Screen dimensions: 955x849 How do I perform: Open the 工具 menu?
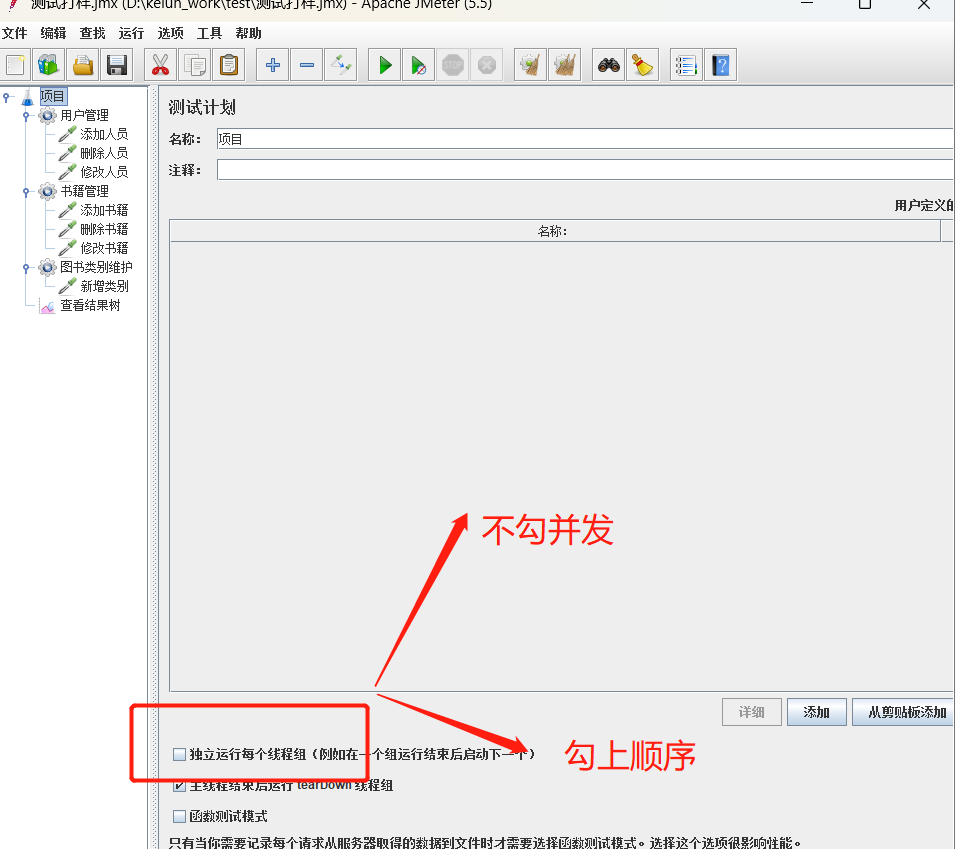click(209, 33)
